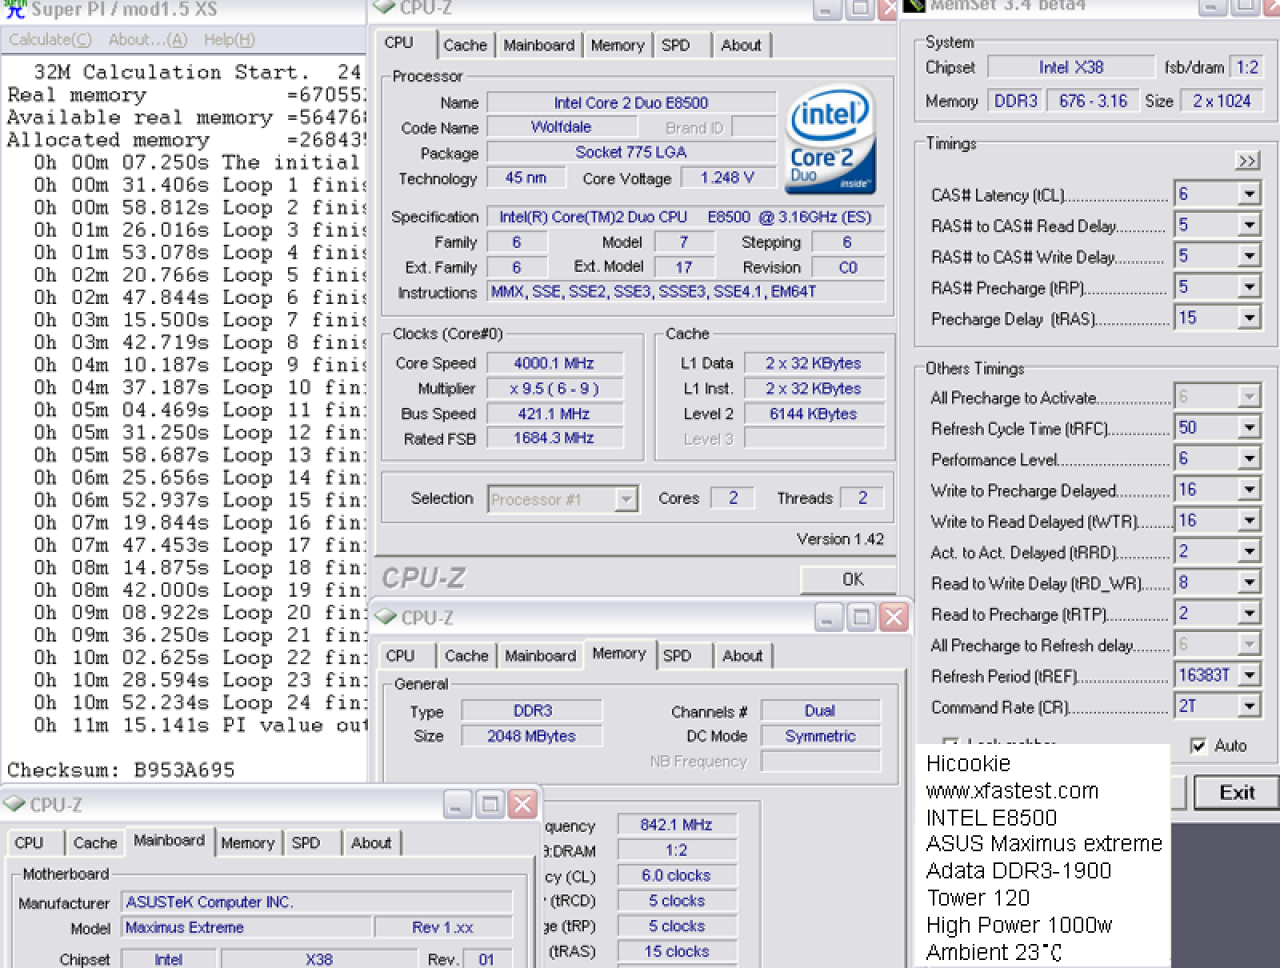Open About menu in Super PI
Screen dimensions: 1280x968
[147, 40]
